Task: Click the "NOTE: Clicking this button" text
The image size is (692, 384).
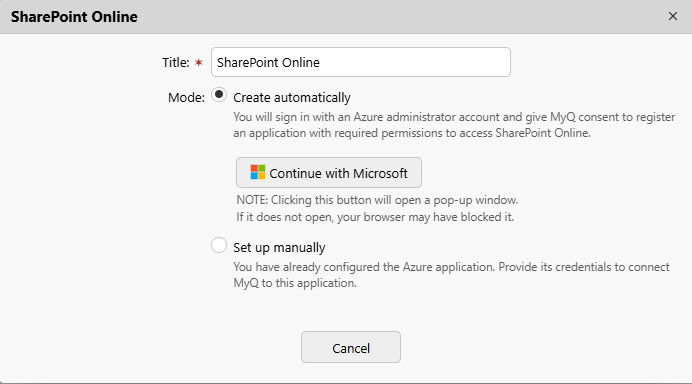Action: (377, 200)
